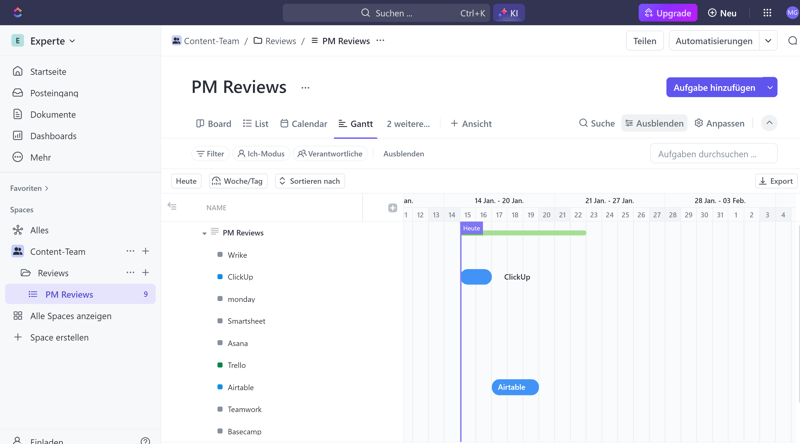Open the KI assistant button

(x=509, y=13)
